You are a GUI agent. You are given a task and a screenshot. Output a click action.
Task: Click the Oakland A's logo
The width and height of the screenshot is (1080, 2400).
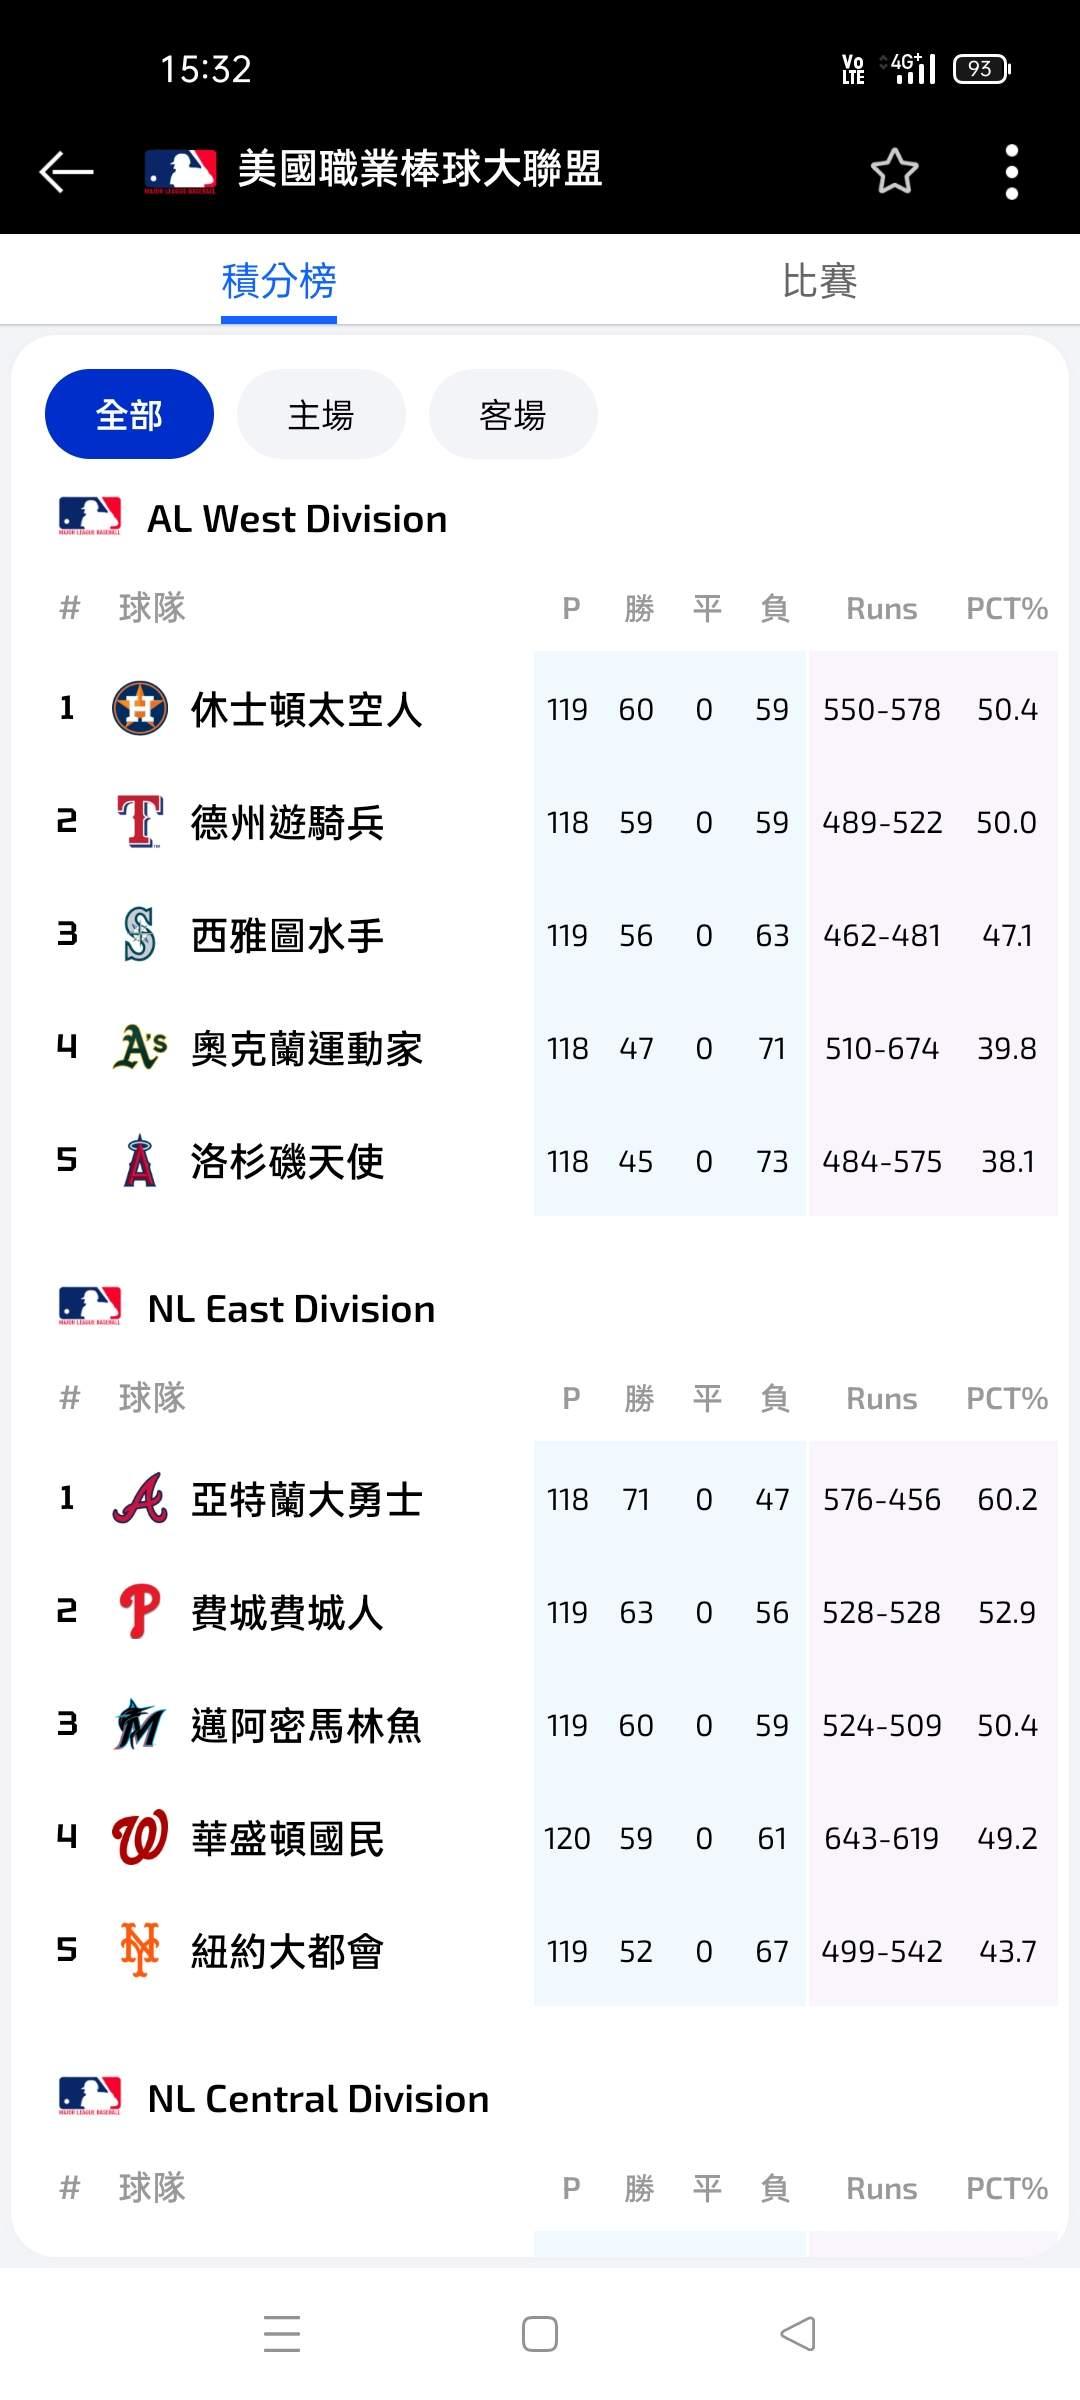click(140, 1048)
